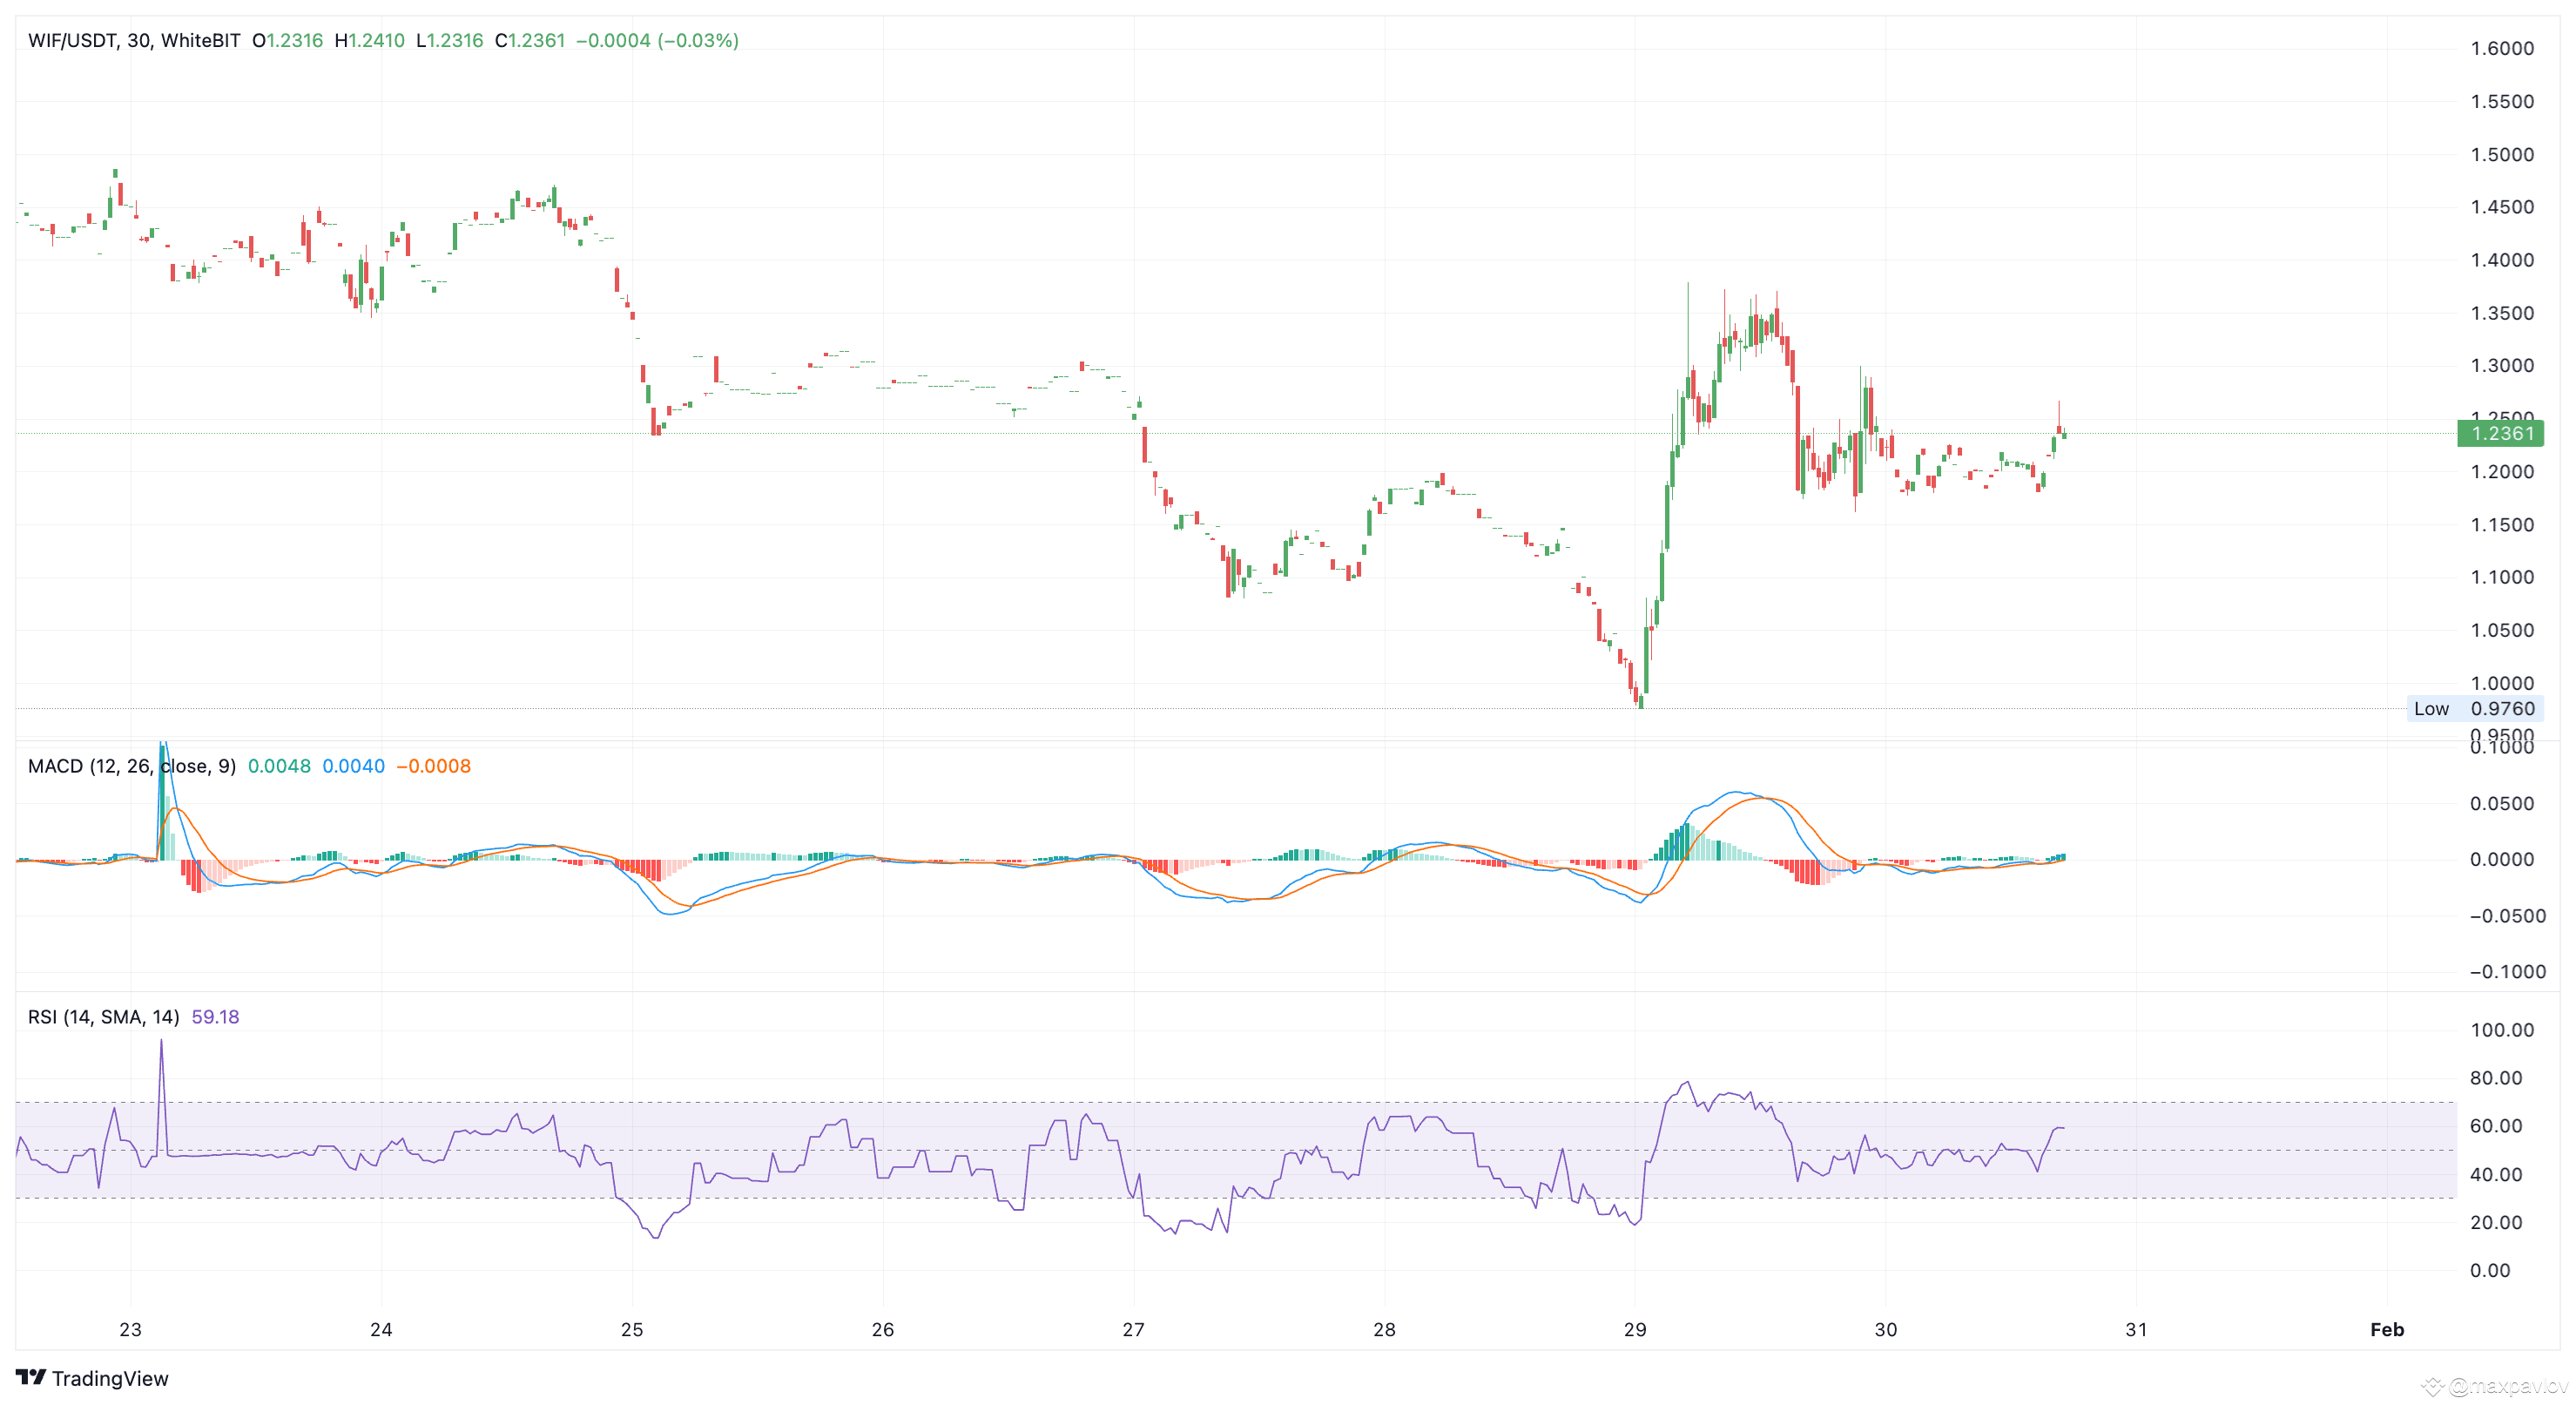
Task: Click date 24 on the time axis
Action: pos(381,1330)
